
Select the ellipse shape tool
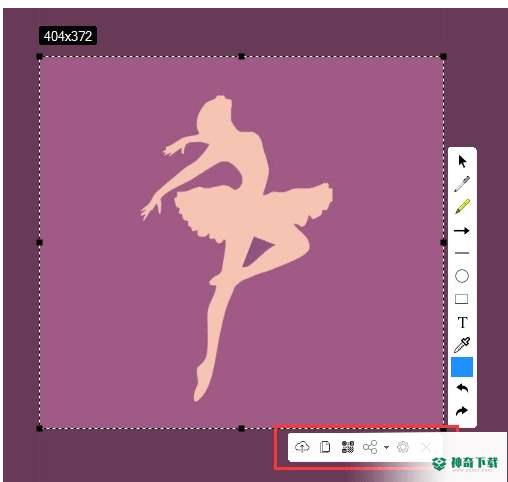pyautogui.click(x=462, y=276)
